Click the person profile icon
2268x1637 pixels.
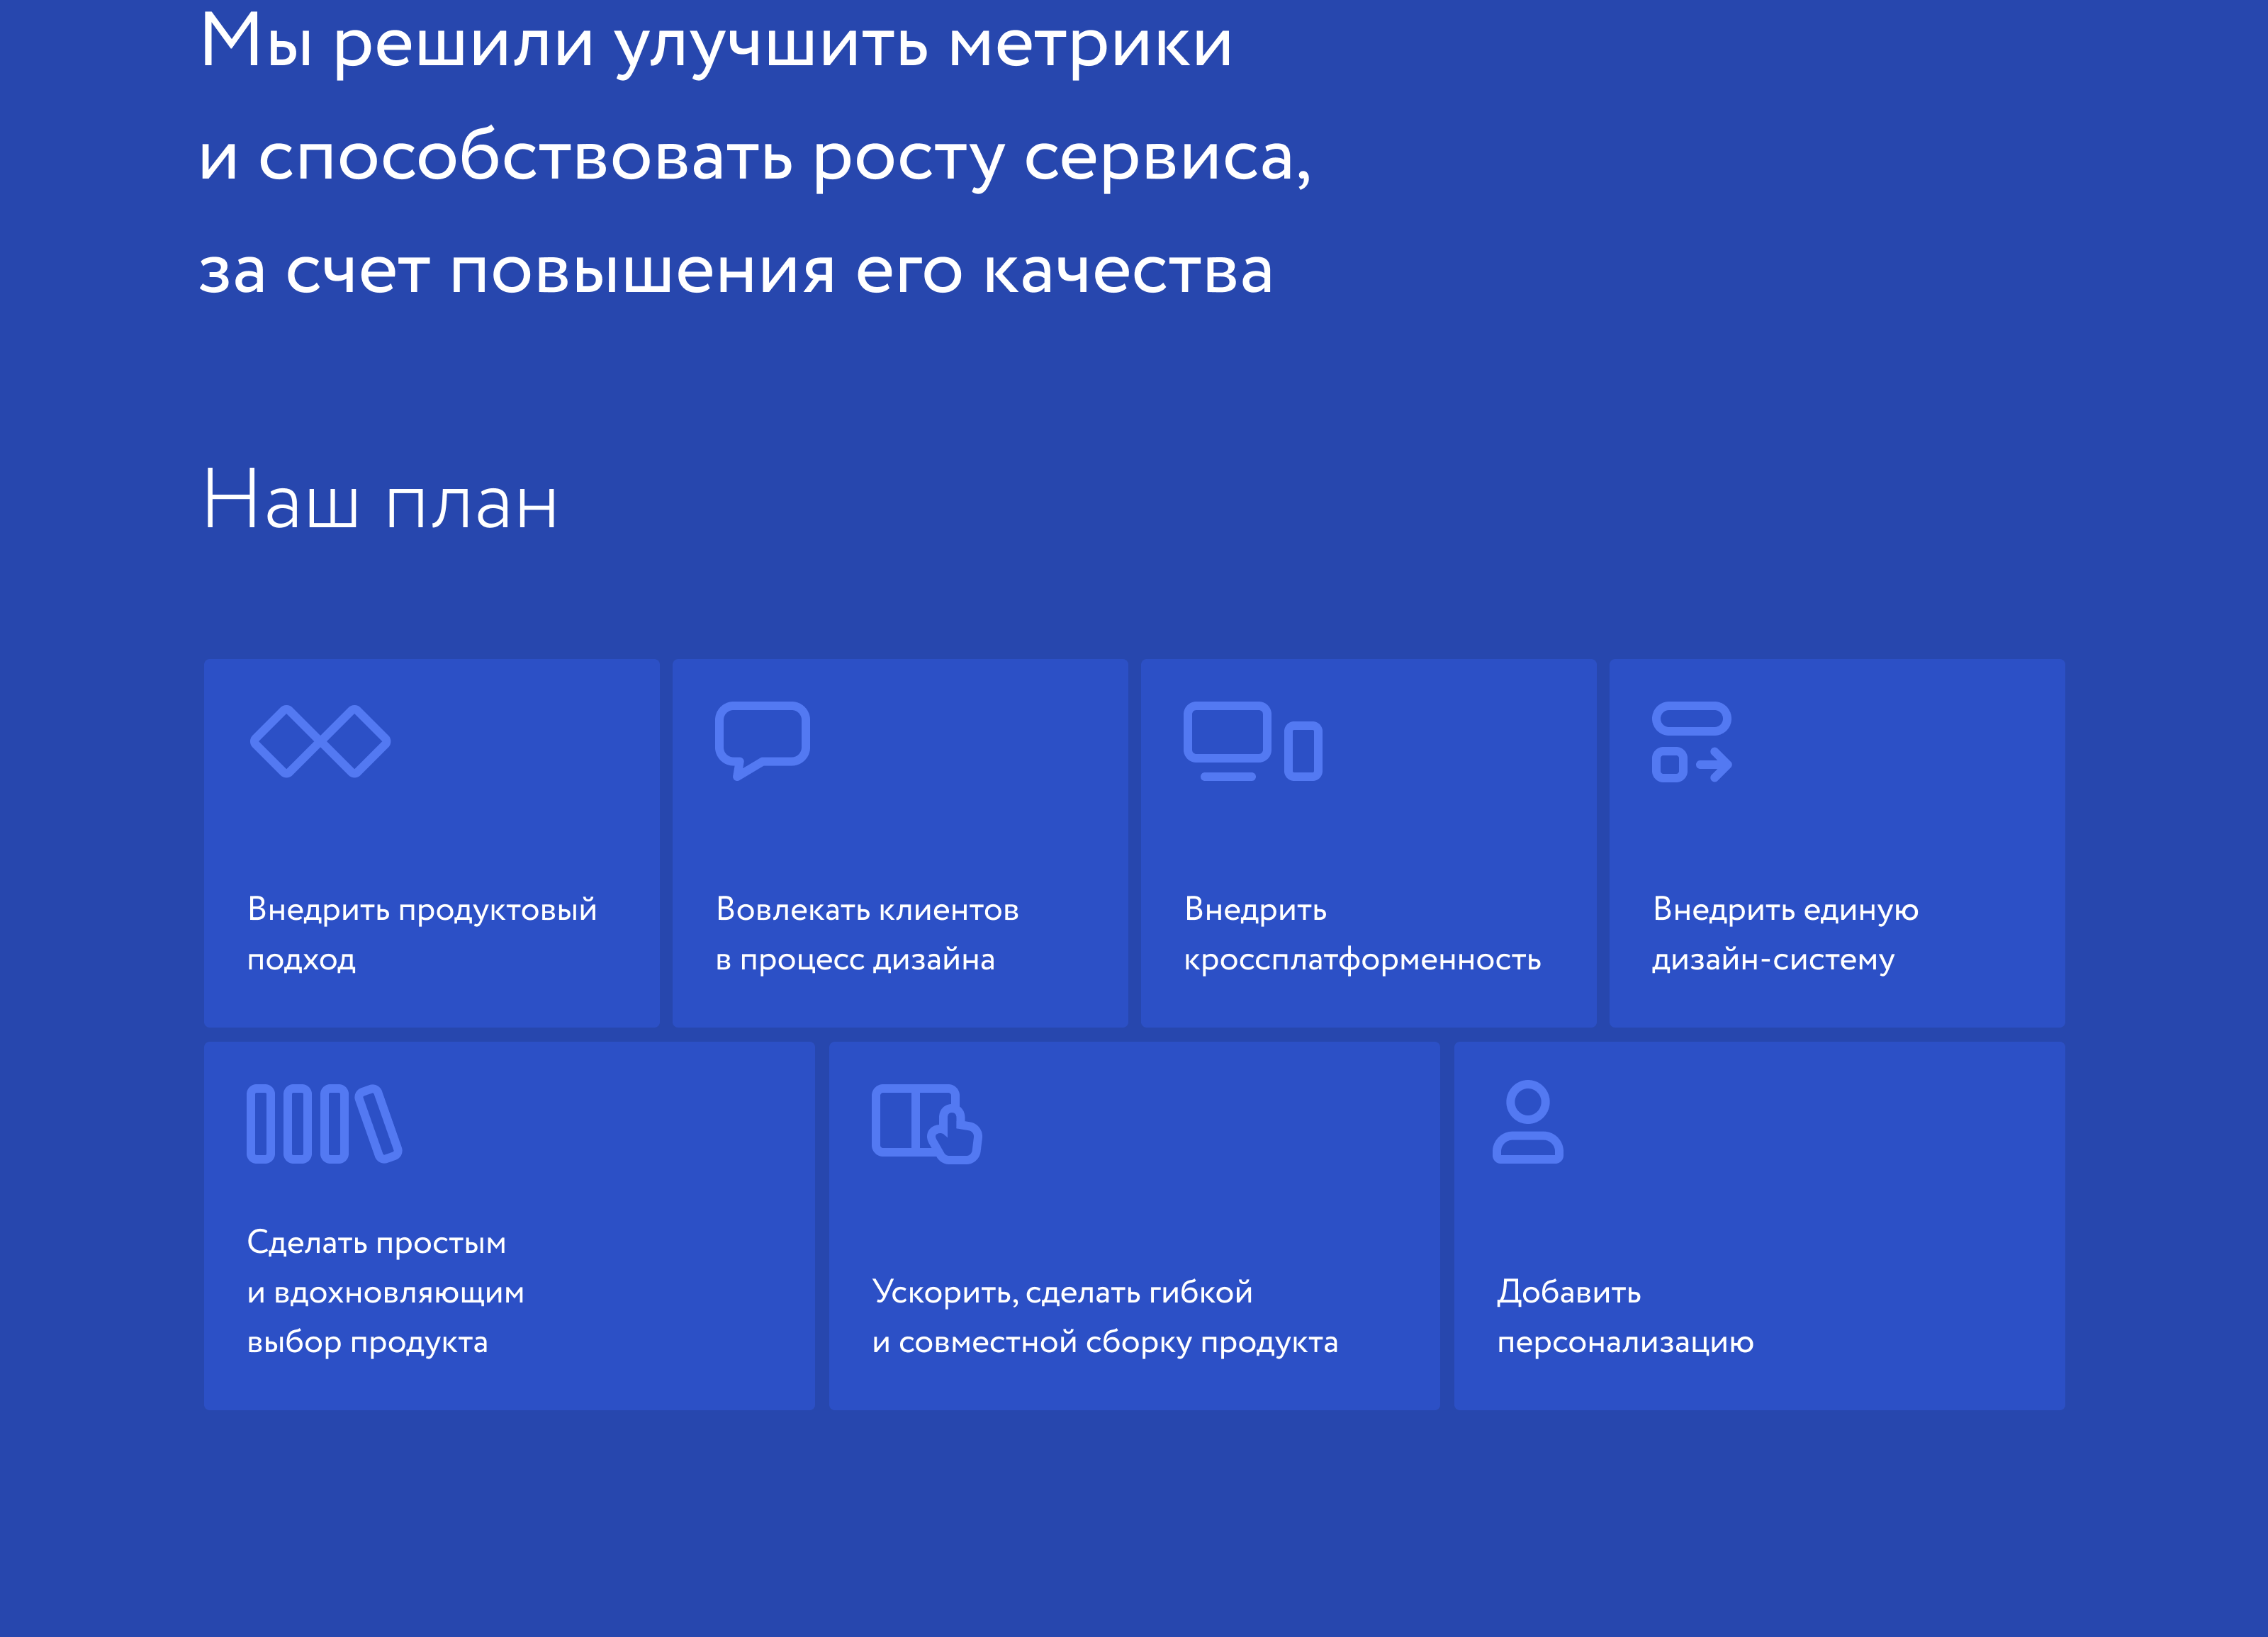[x=1527, y=1121]
